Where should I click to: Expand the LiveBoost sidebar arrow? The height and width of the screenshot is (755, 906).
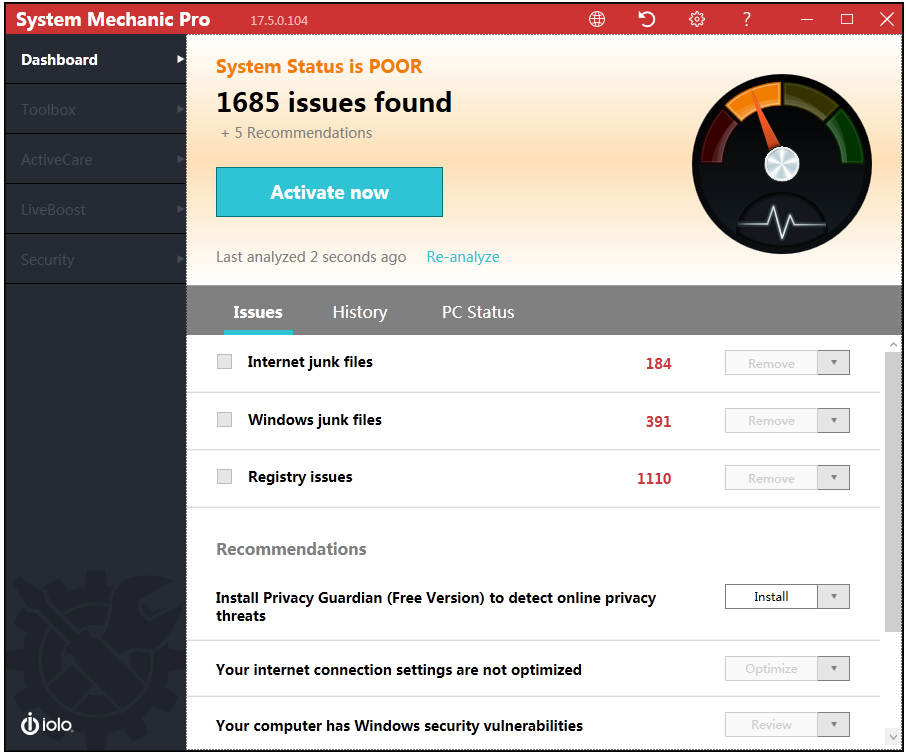click(180, 209)
